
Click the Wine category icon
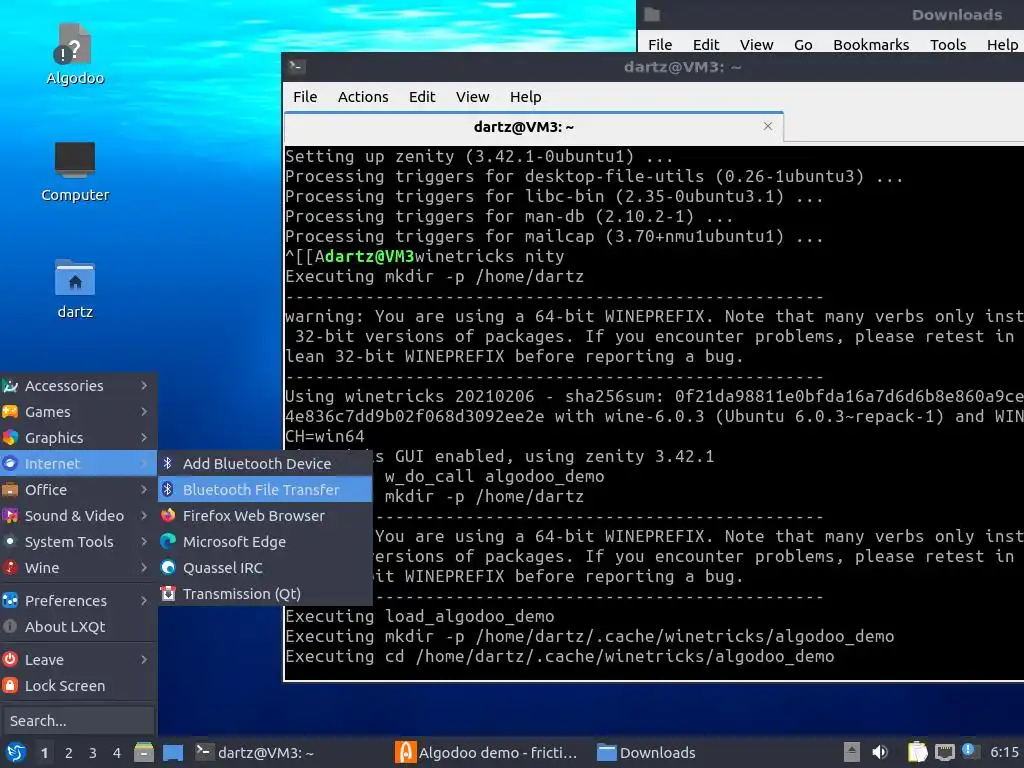tap(10, 568)
